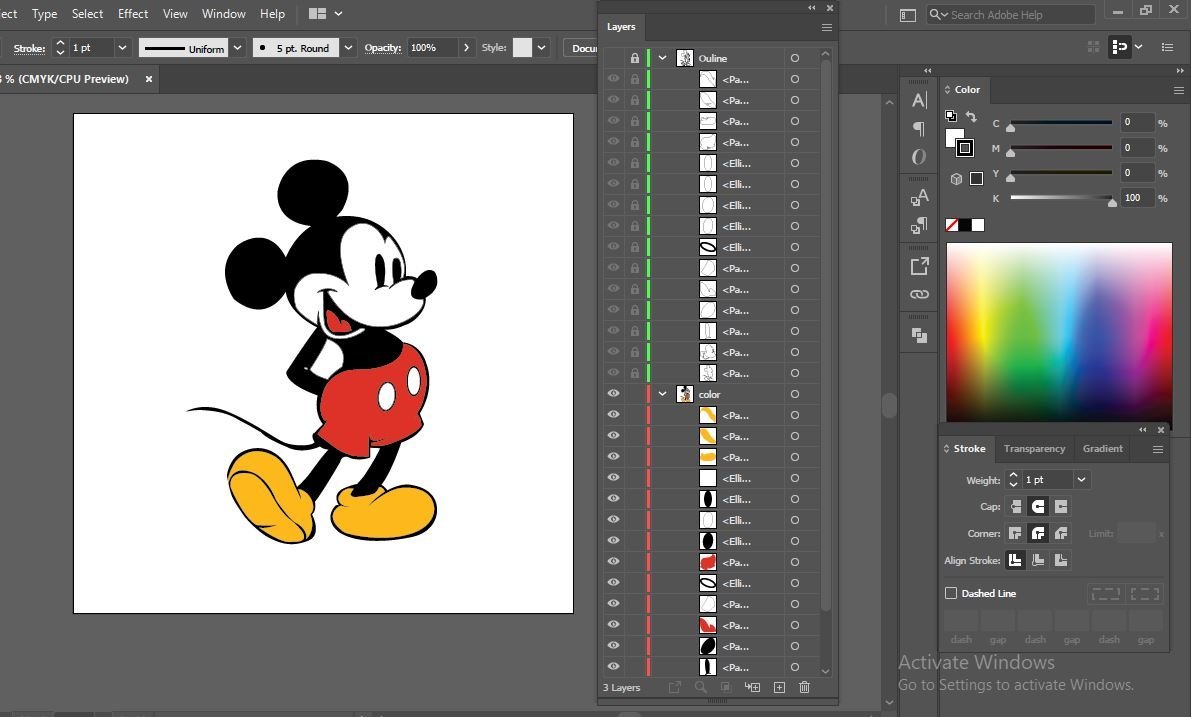Open the Stroke panel options menu

1158,449
